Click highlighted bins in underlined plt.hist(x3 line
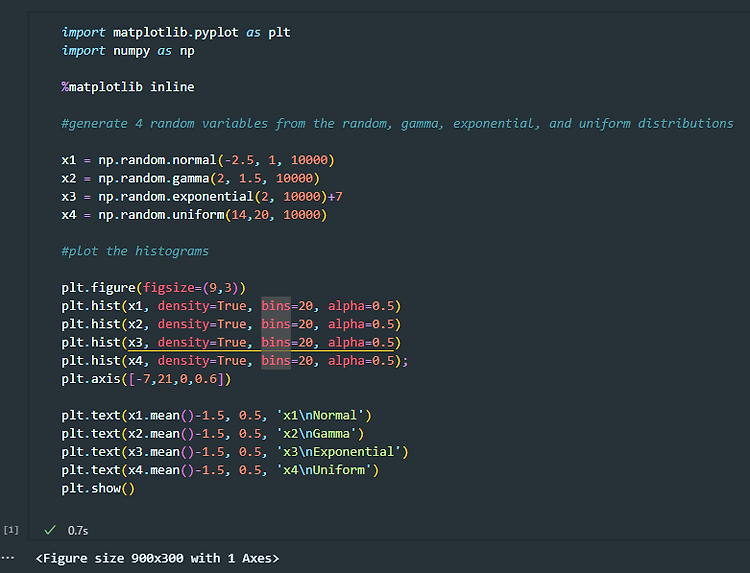 point(276,342)
